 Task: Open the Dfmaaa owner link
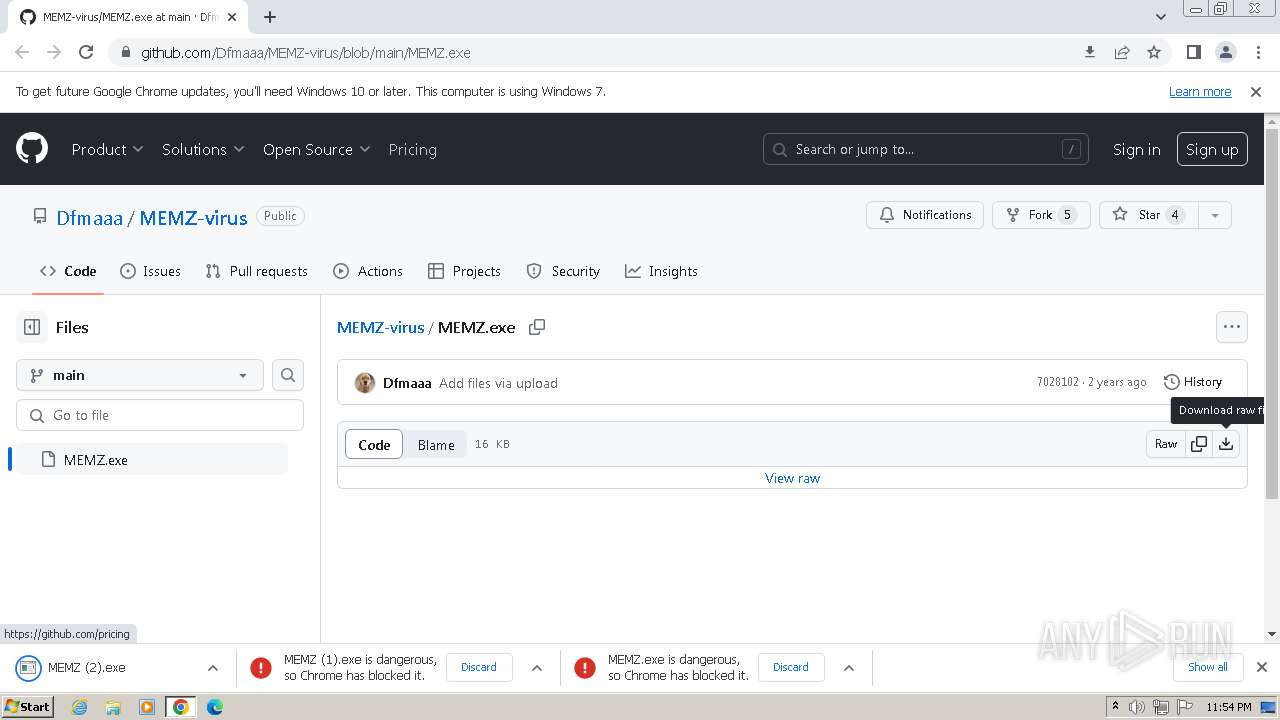tap(90, 217)
